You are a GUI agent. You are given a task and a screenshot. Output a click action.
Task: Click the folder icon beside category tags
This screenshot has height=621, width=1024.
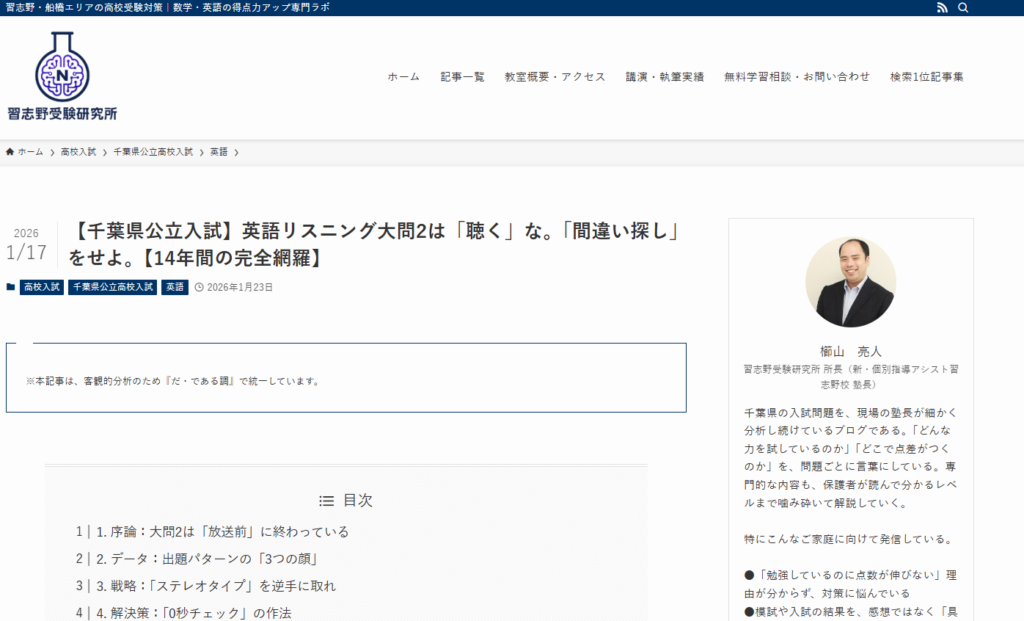11,287
